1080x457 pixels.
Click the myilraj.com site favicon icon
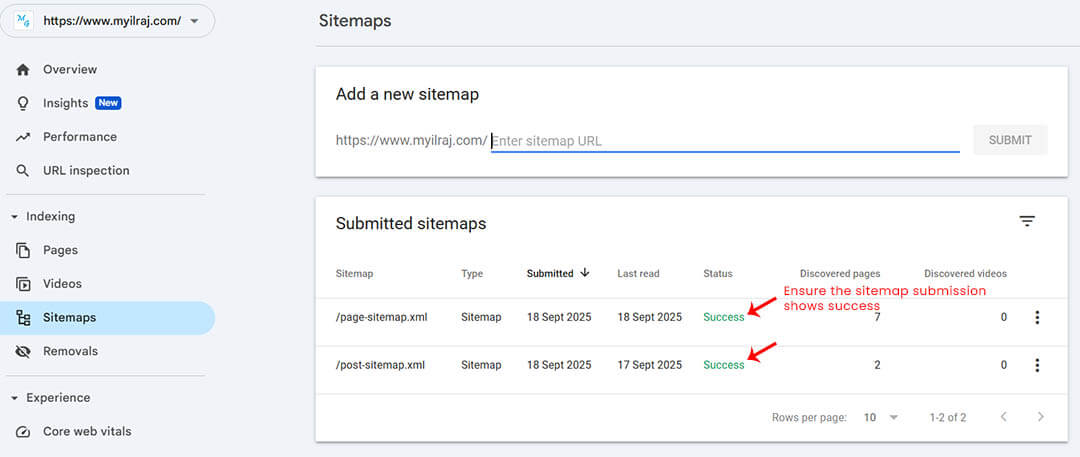(x=23, y=21)
